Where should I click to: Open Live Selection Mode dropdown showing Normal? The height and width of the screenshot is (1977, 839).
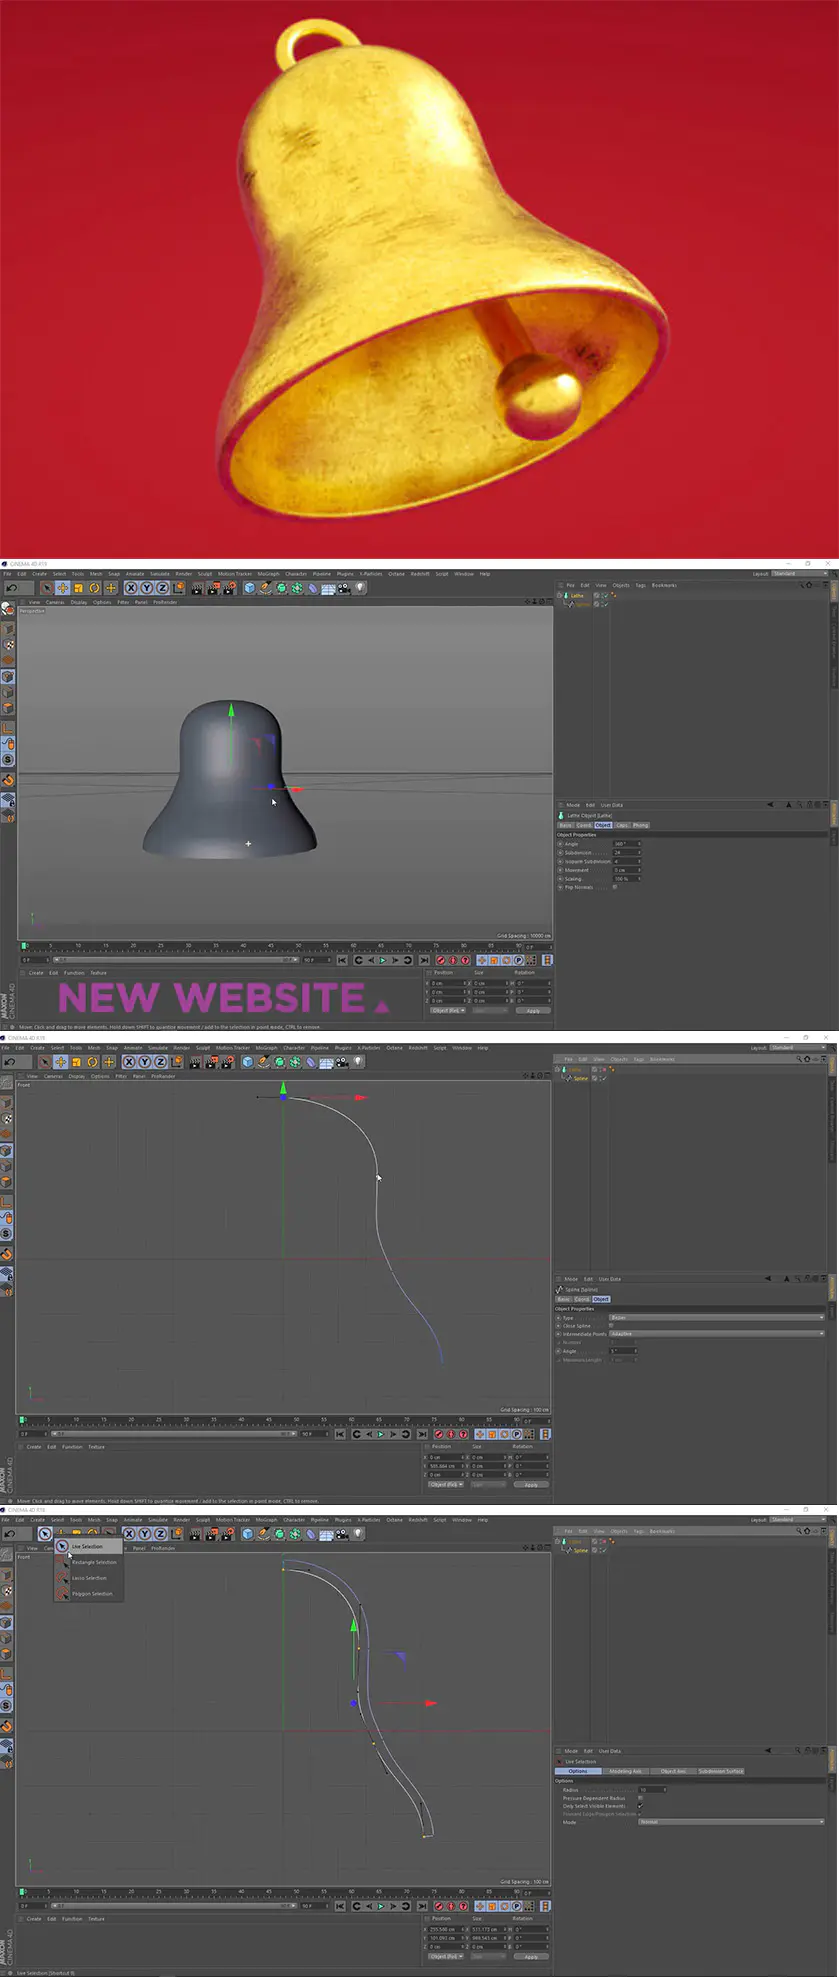tap(731, 1822)
